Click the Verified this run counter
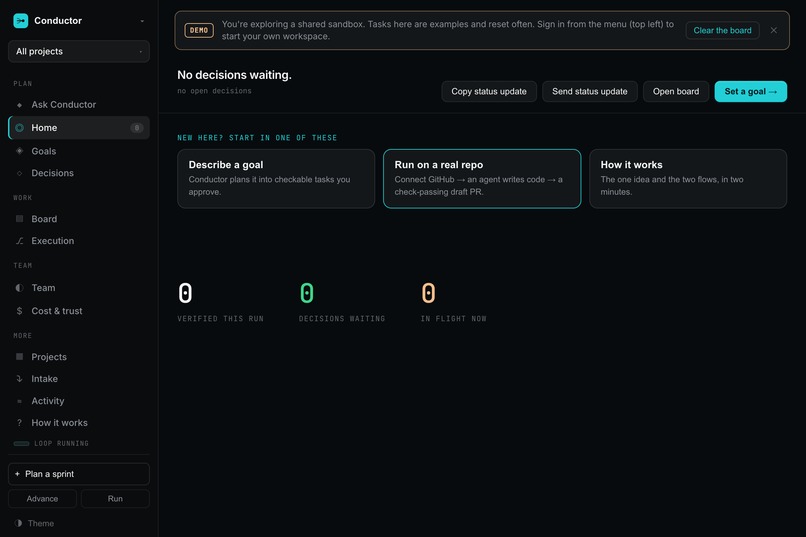 pos(221,302)
